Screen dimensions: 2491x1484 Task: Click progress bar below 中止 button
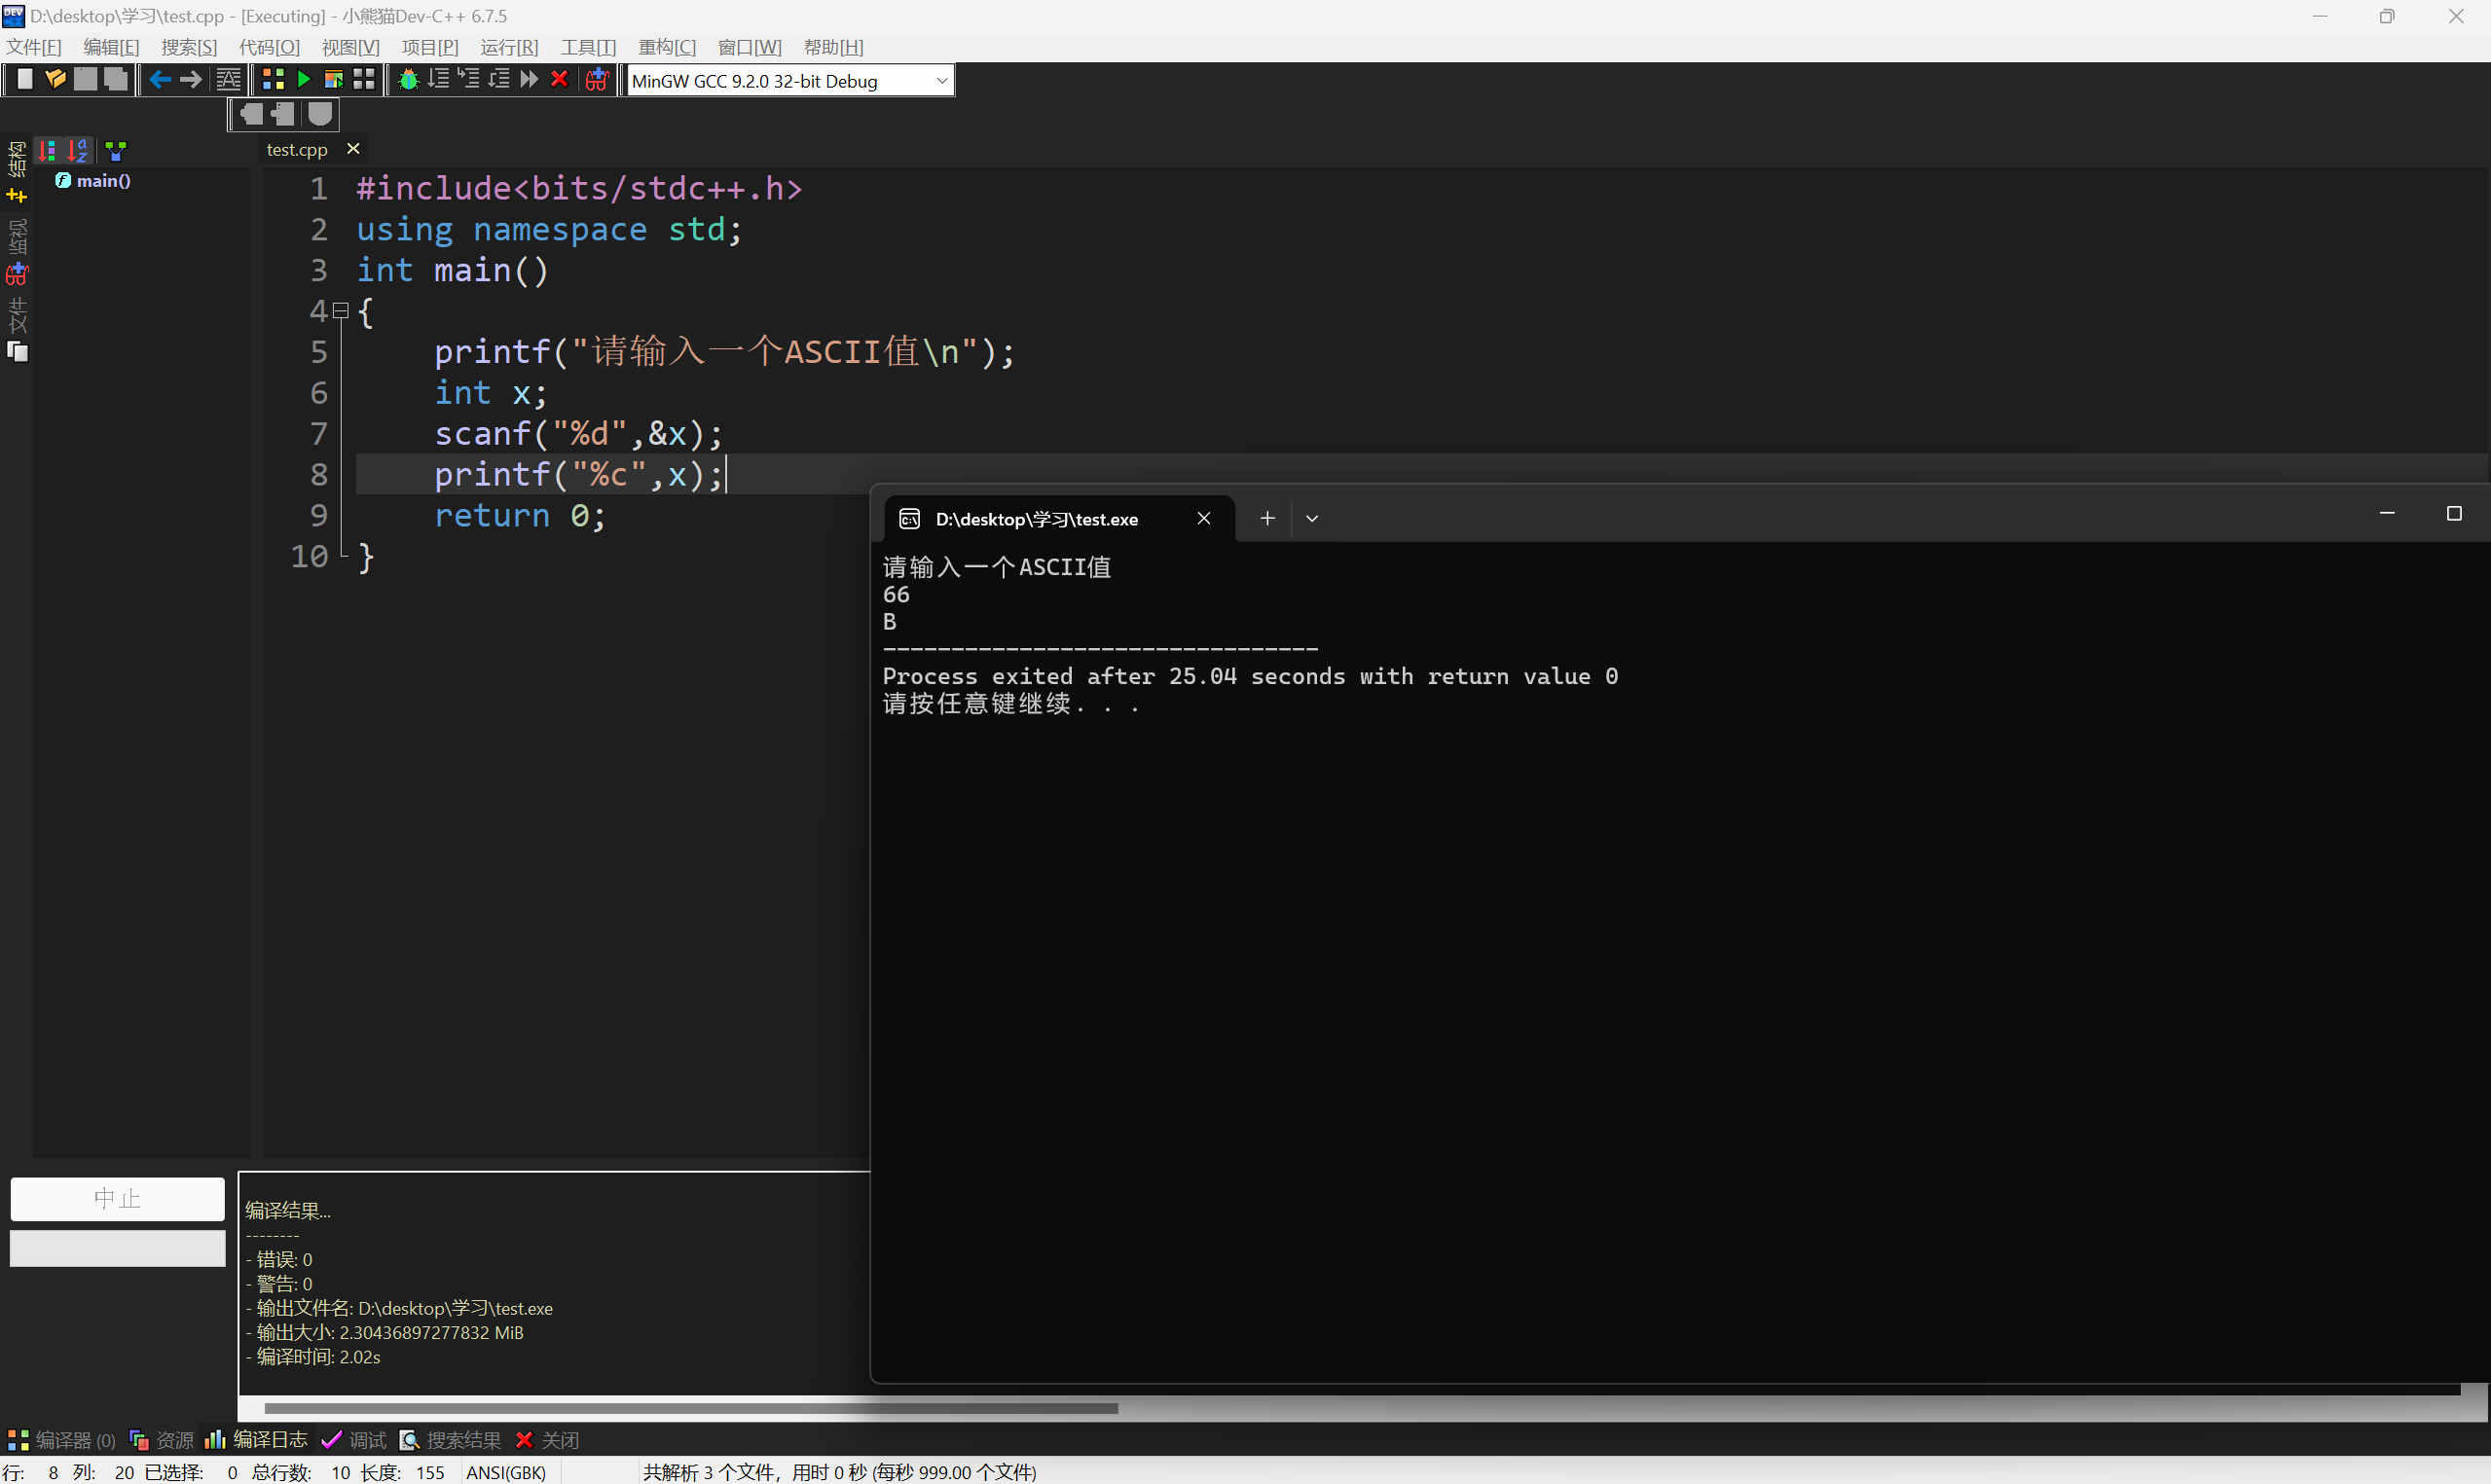117,1248
